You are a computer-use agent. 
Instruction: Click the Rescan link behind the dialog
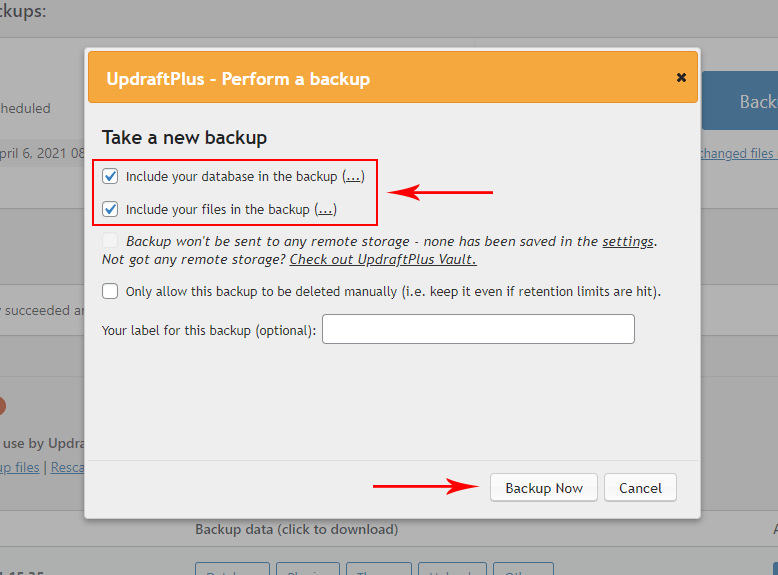67,467
